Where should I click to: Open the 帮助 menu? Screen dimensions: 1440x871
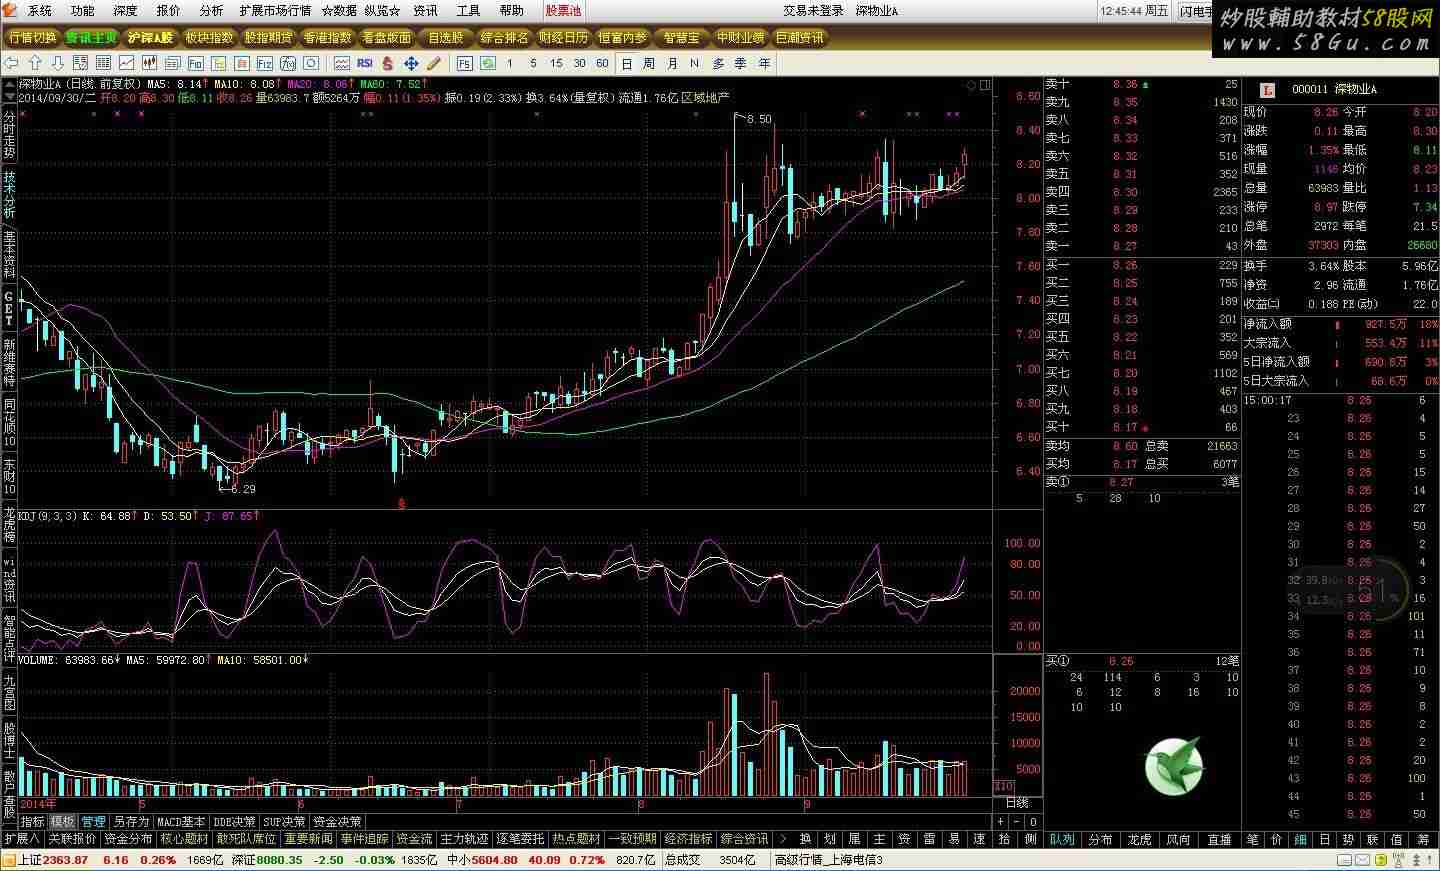[x=511, y=11]
